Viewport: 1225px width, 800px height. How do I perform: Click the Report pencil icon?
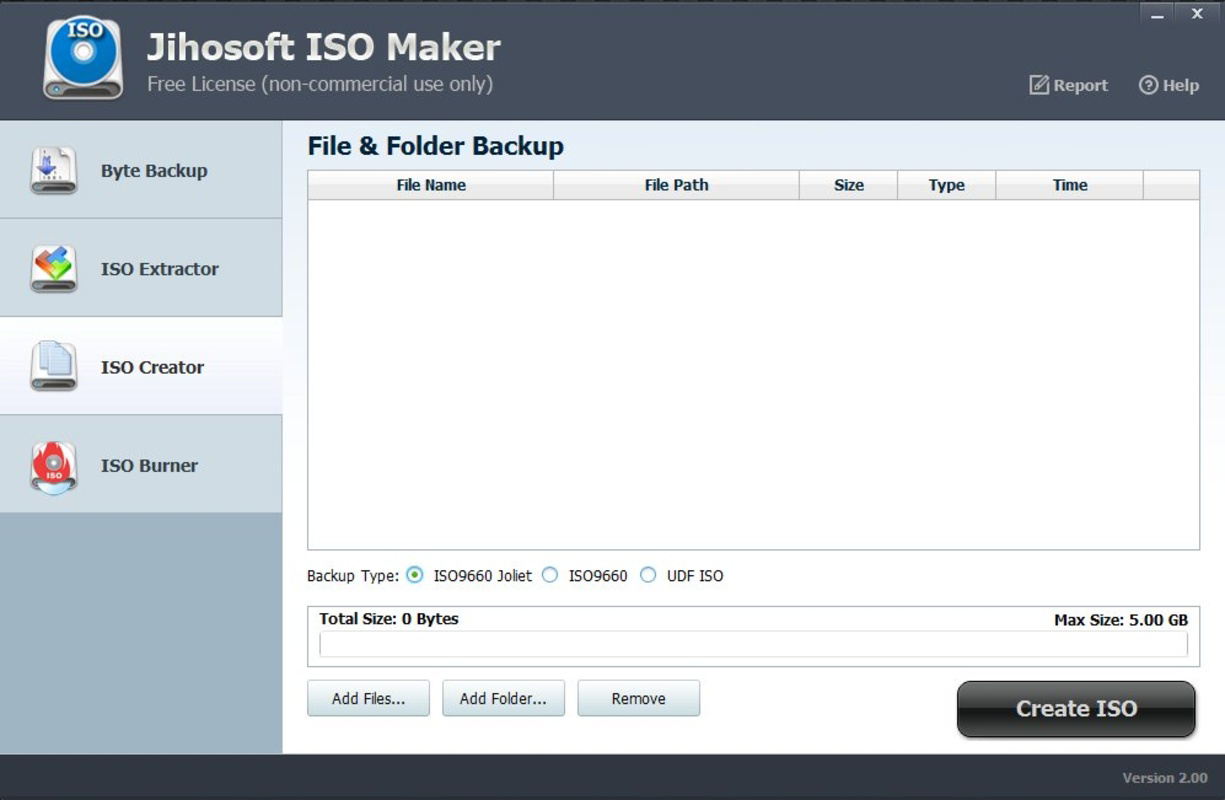pos(1039,85)
